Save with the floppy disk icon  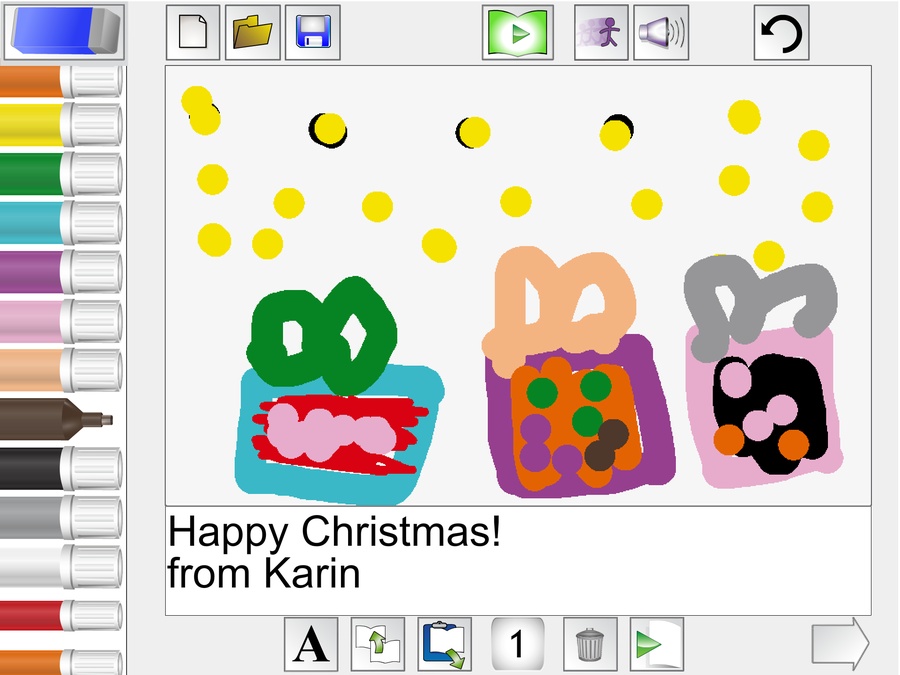coord(313,32)
